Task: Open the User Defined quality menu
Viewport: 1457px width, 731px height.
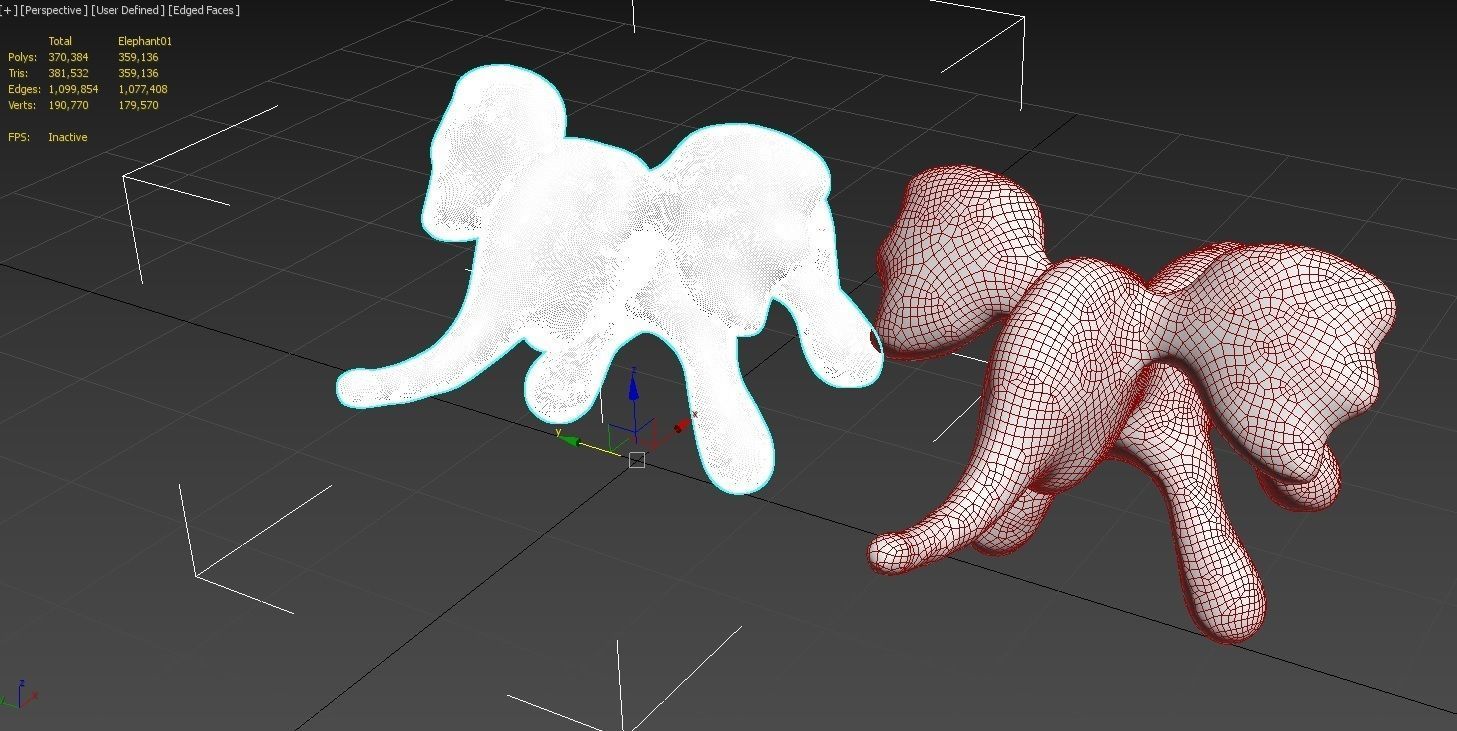Action: (127, 10)
